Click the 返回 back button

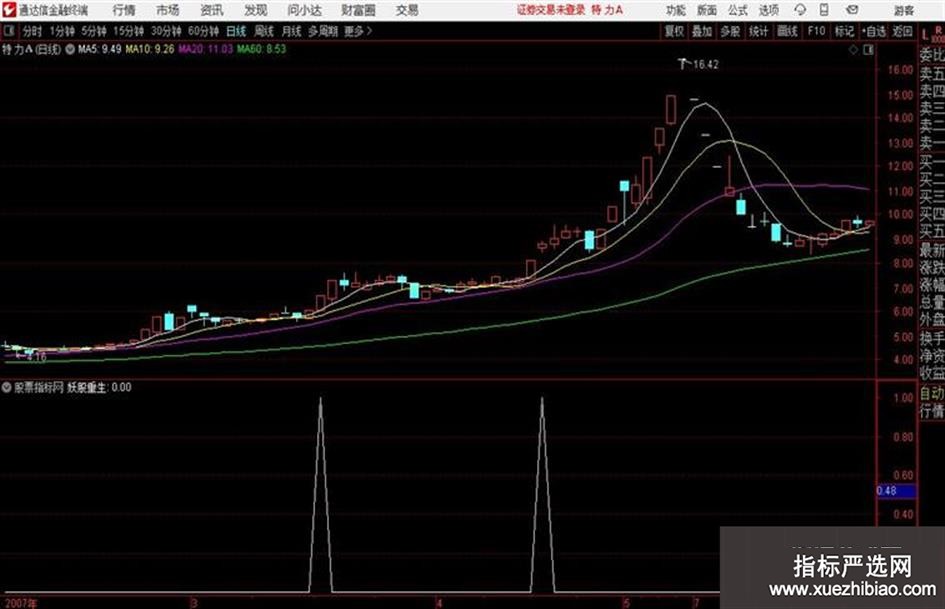[x=902, y=31]
